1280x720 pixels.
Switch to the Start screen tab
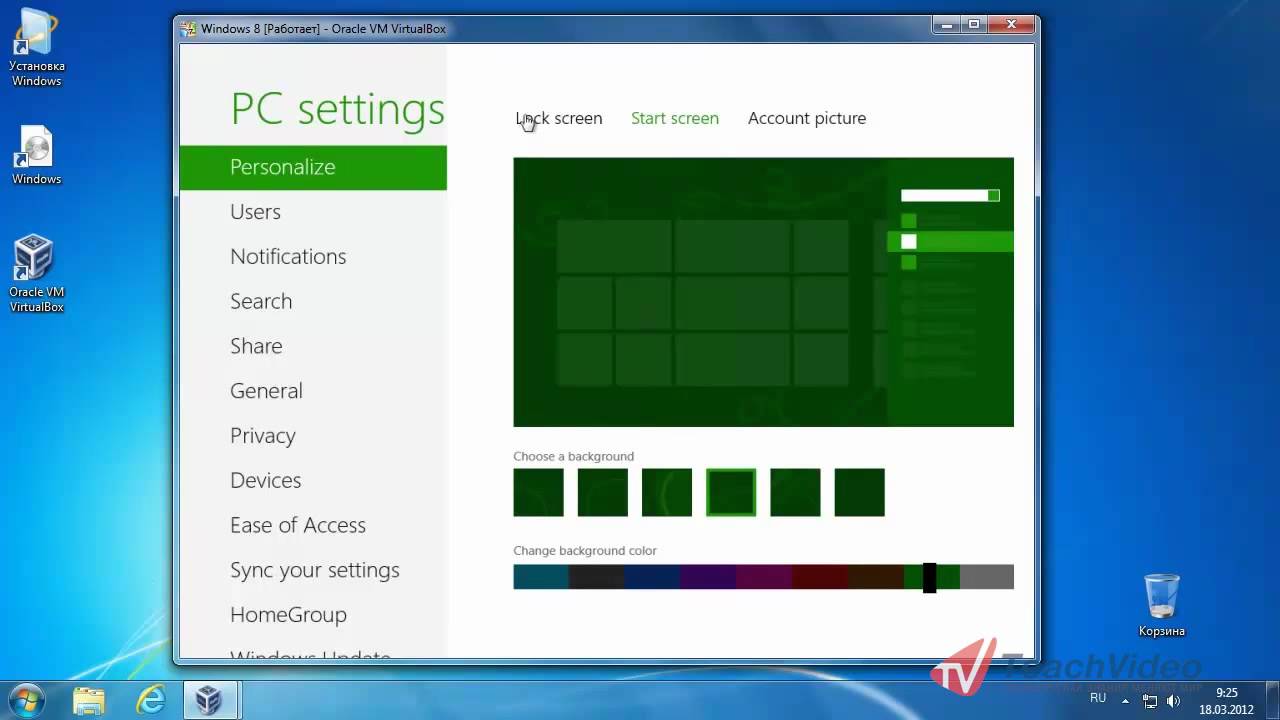(675, 118)
